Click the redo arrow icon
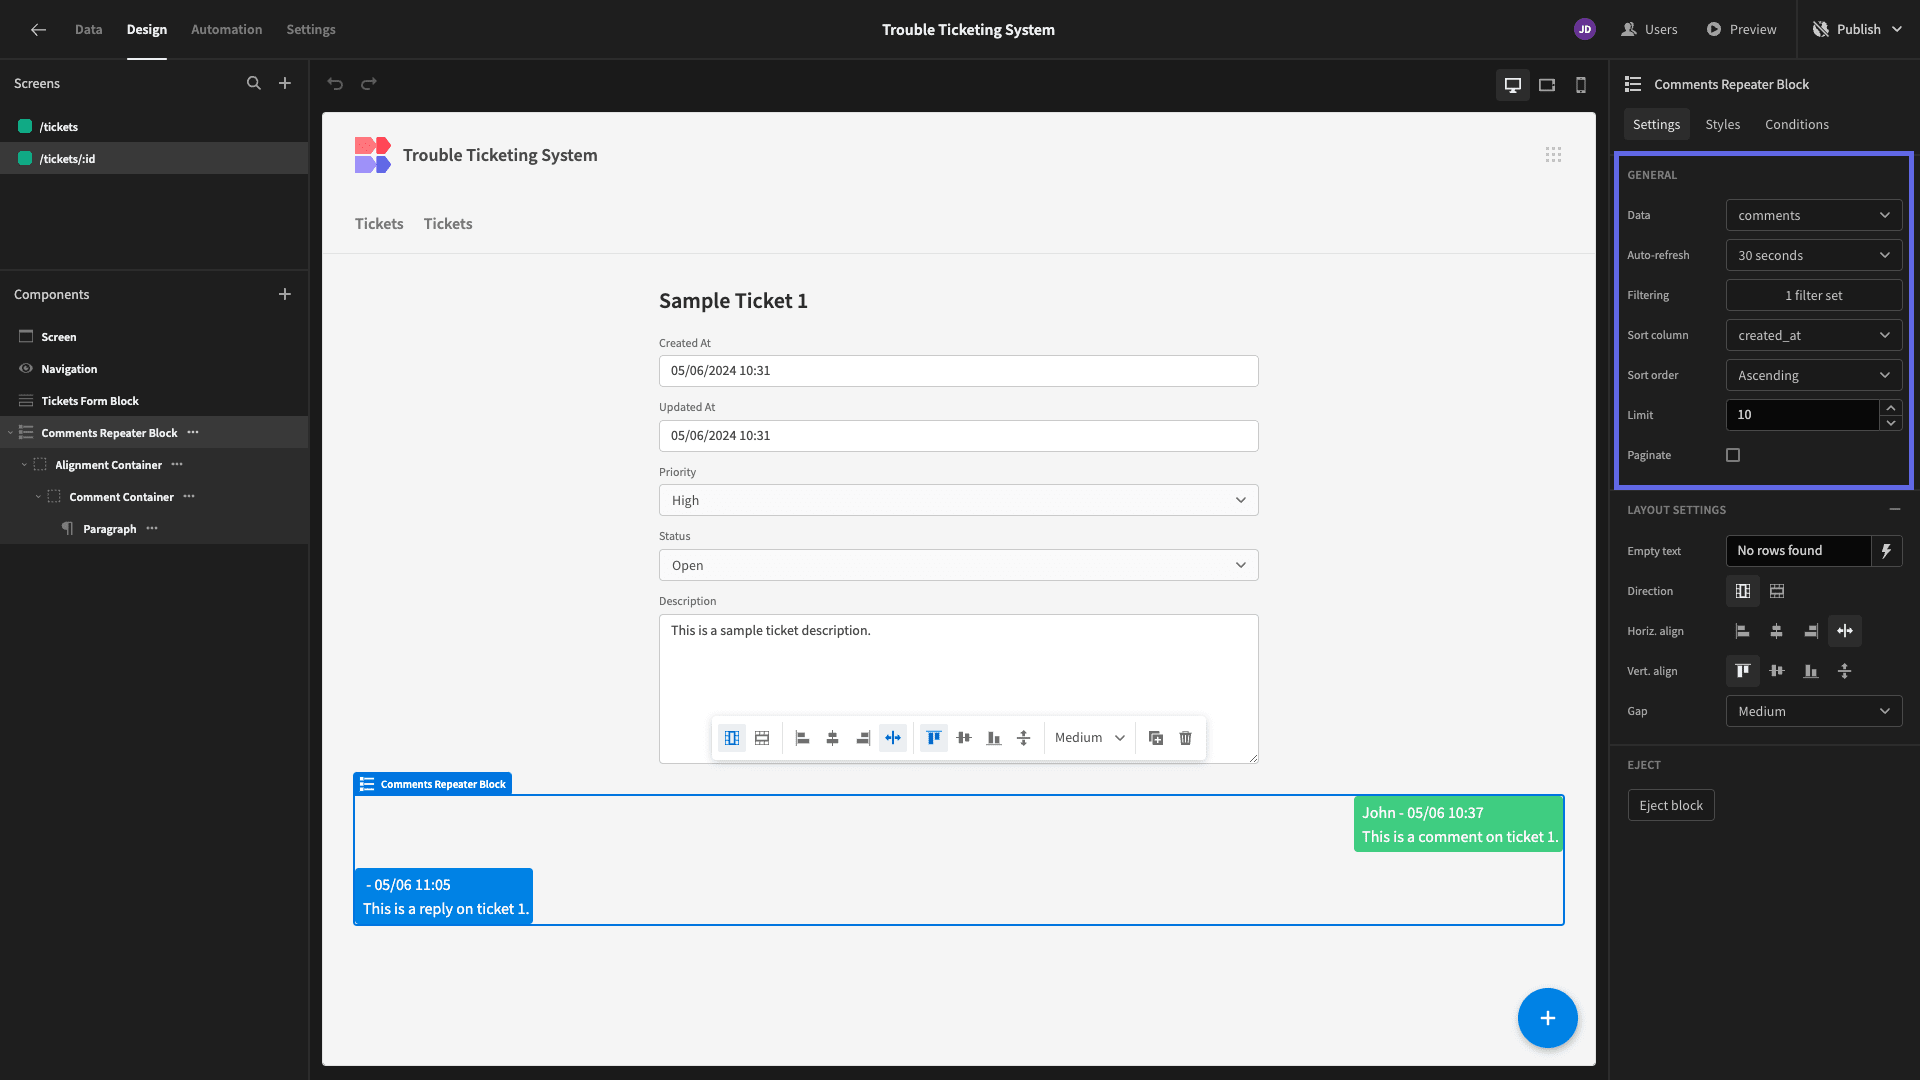 pos(369,84)
